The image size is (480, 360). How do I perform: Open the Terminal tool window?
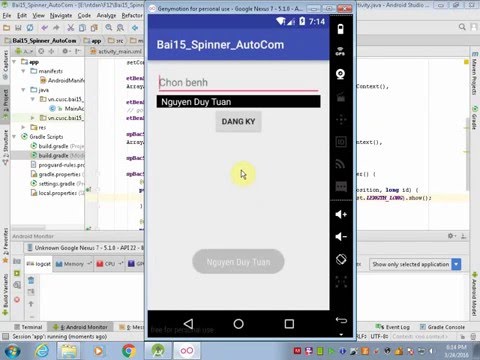click(29, 327)
